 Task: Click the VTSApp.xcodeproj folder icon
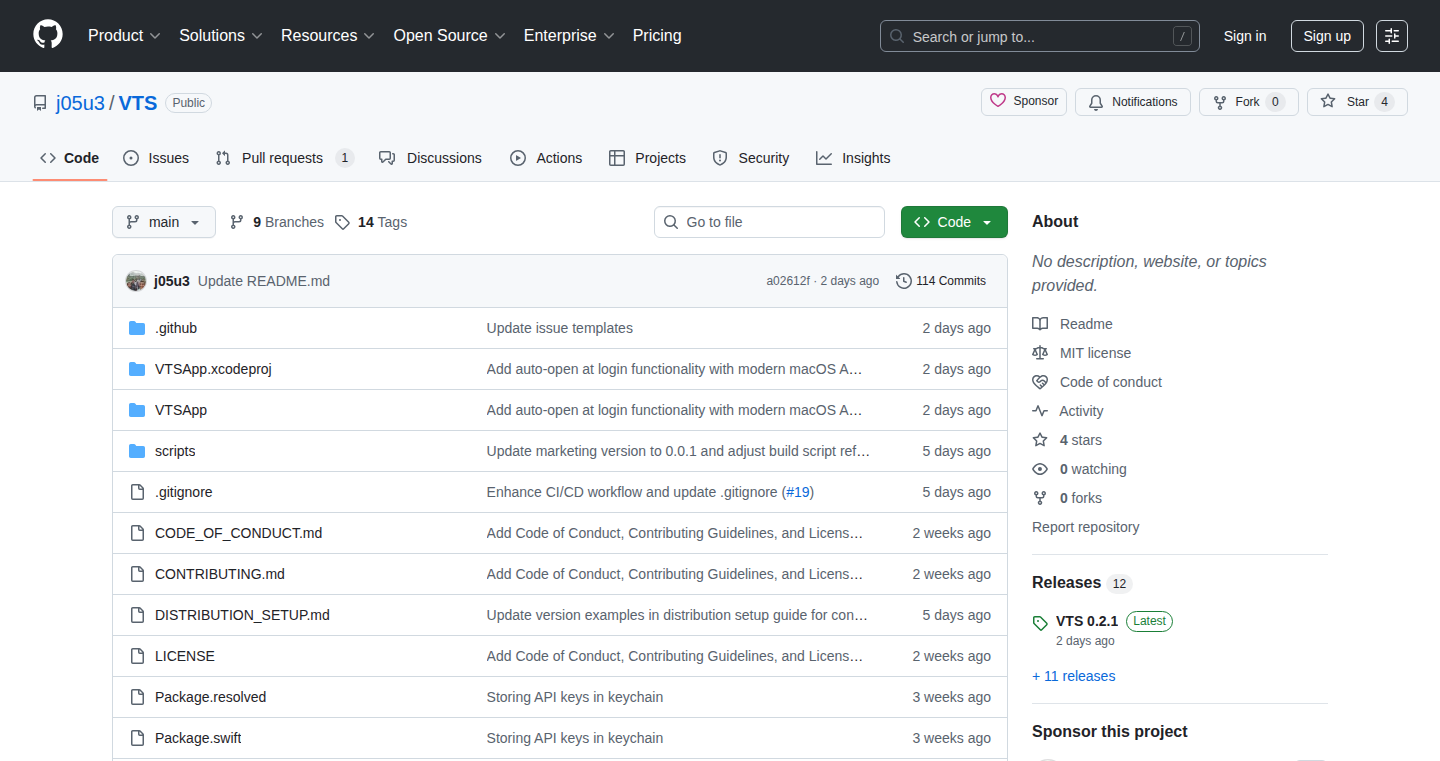coord(137,369)
